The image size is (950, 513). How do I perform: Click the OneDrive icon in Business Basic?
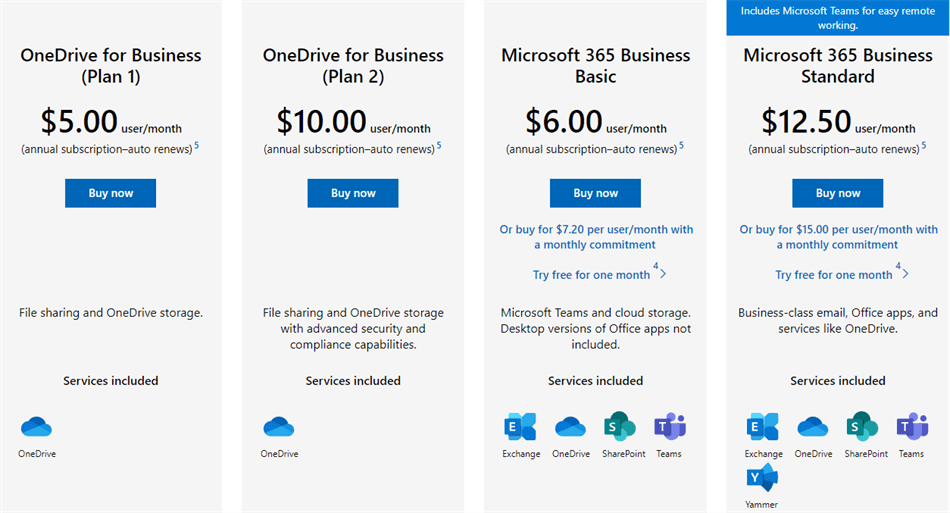(570, 427)
